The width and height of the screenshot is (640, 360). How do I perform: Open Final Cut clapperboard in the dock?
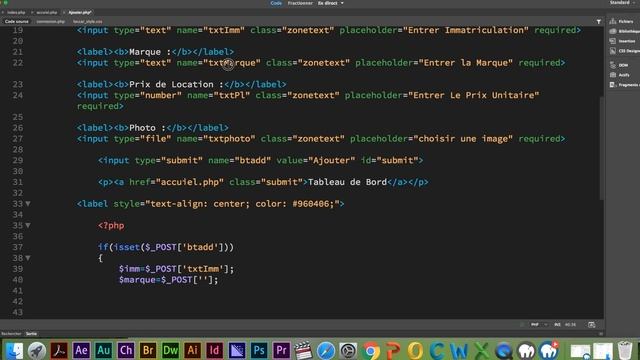pyautogui.click(x=303, y=350)
